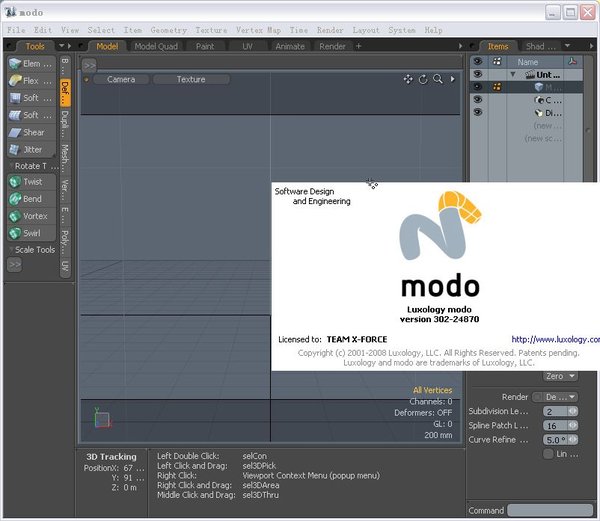
Task: Toggle visibility eye of the Untitled scene
Action: click(478, 74)
